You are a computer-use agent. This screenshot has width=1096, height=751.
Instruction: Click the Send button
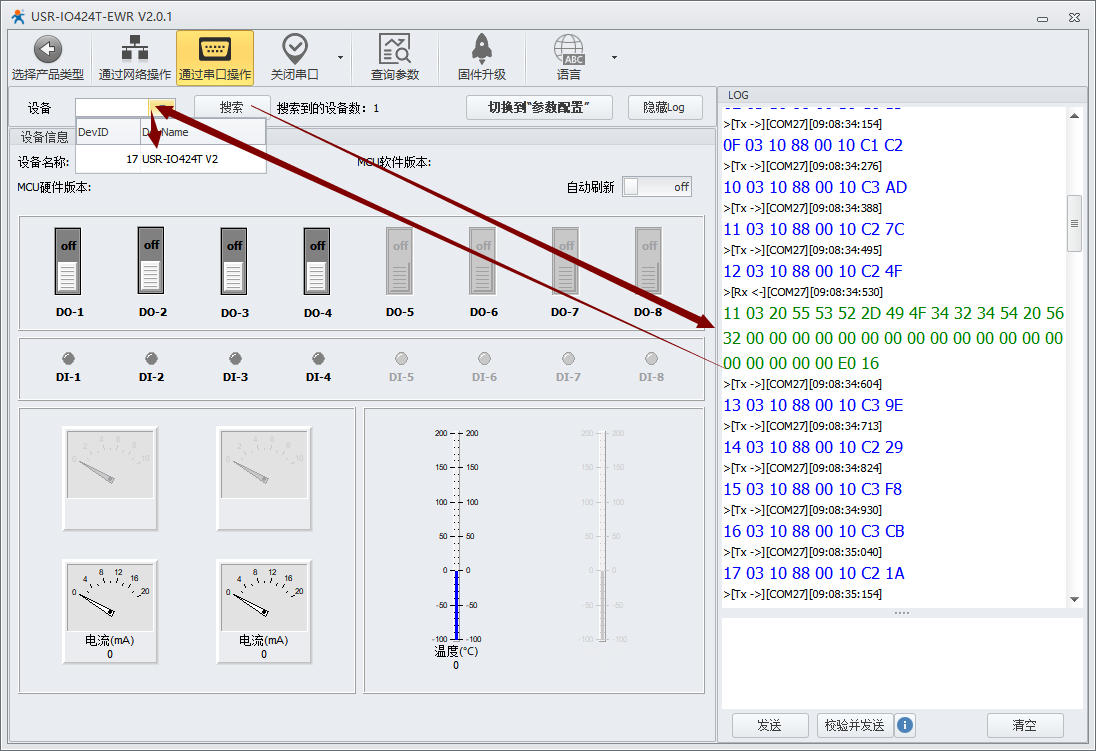770,725
